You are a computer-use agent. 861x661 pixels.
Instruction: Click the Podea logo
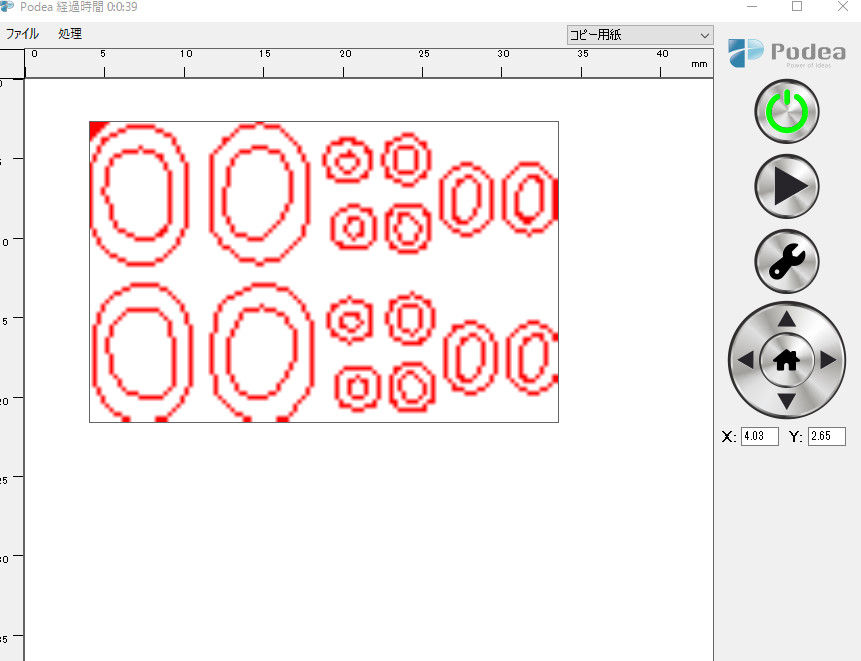pyautogui.click(x=786, y=52)
